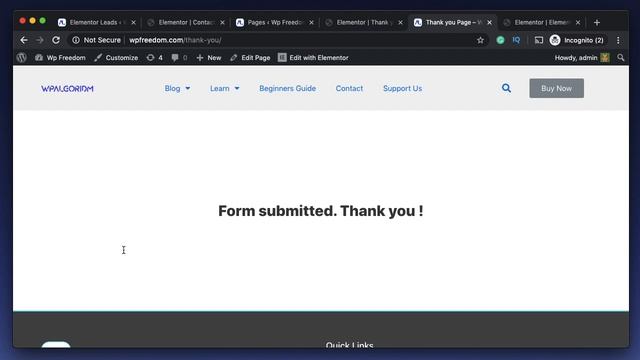Open the Chrome three-dot menu
This screenshot has width=640, height=360.
coord(618,40)
